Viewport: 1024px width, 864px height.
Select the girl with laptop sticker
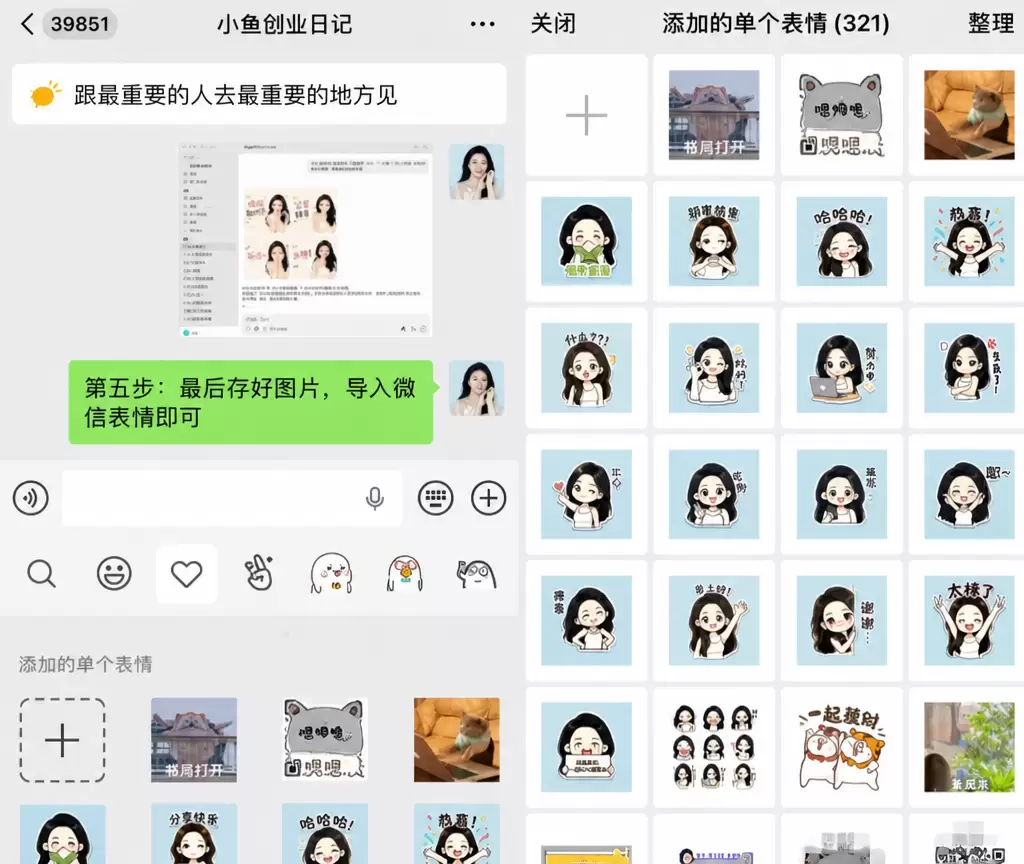(842, 368)
